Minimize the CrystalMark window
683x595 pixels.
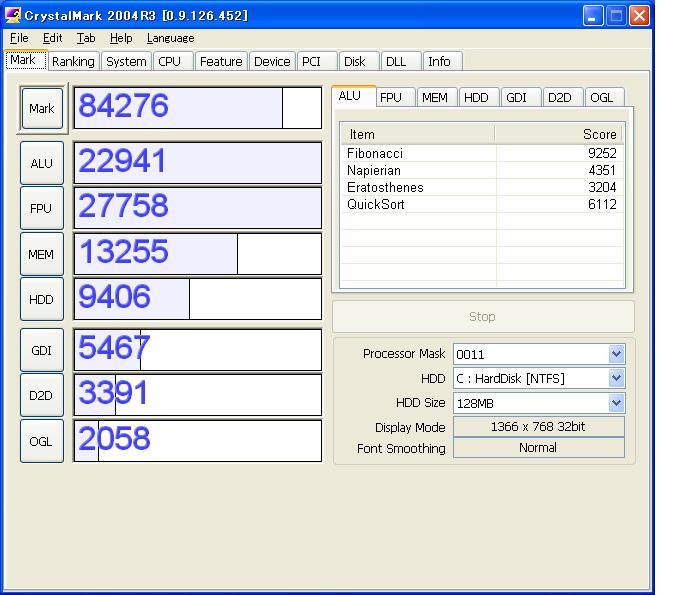(592, 16)
